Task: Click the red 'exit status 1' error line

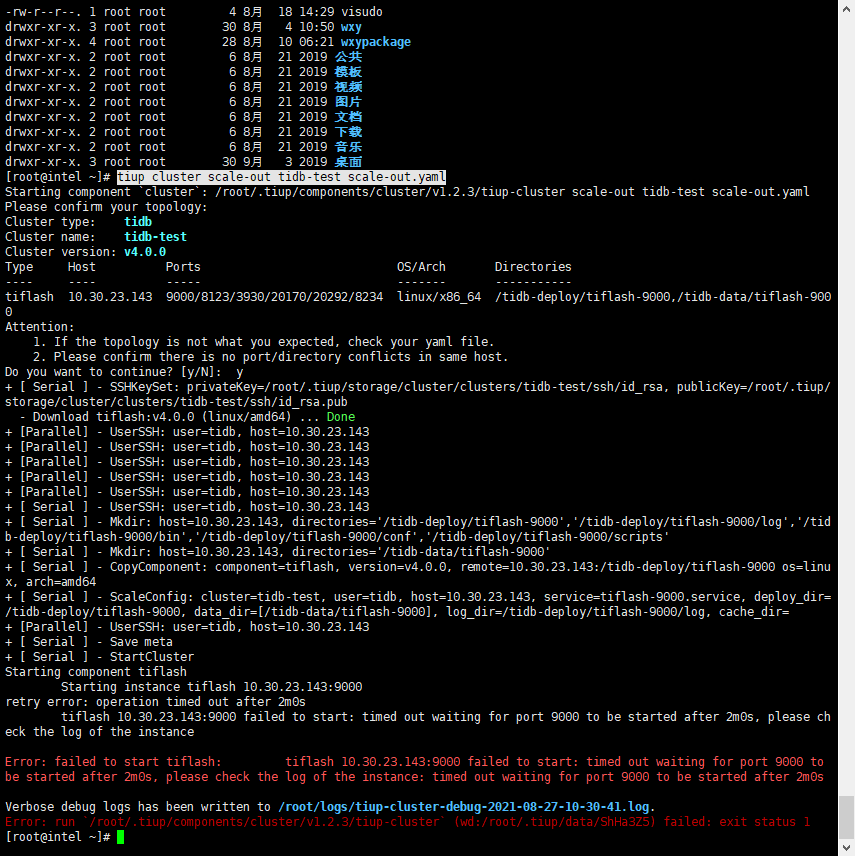Action: click(x=407, y=822)
